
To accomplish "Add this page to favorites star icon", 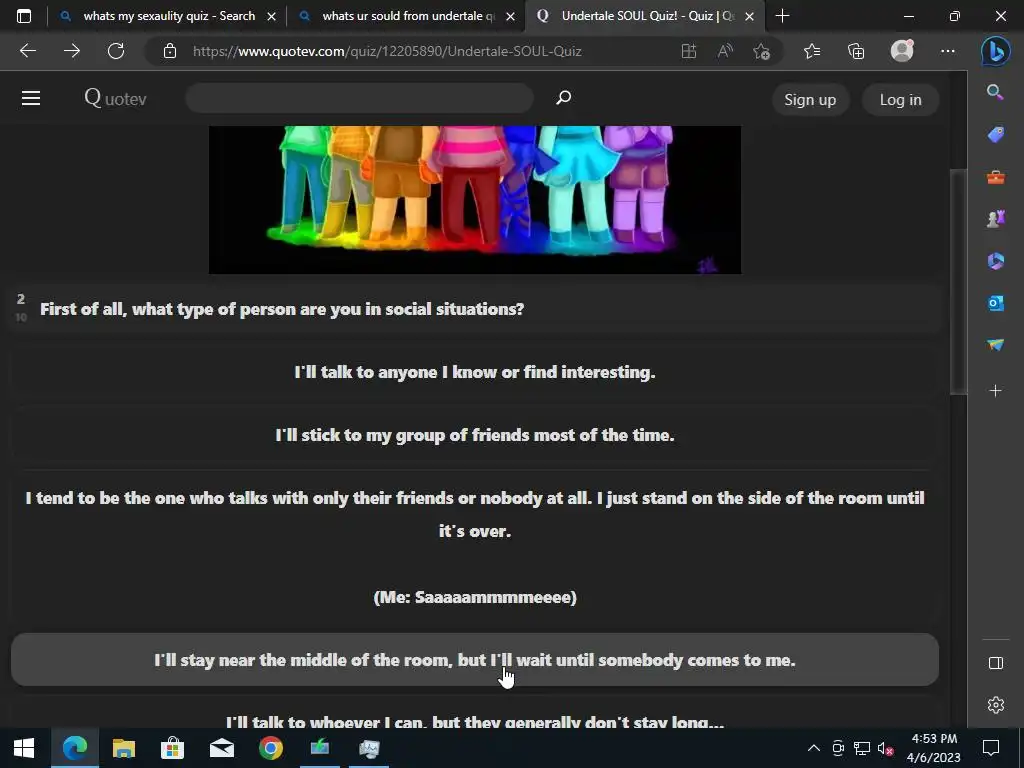I will tap(761, 51).
